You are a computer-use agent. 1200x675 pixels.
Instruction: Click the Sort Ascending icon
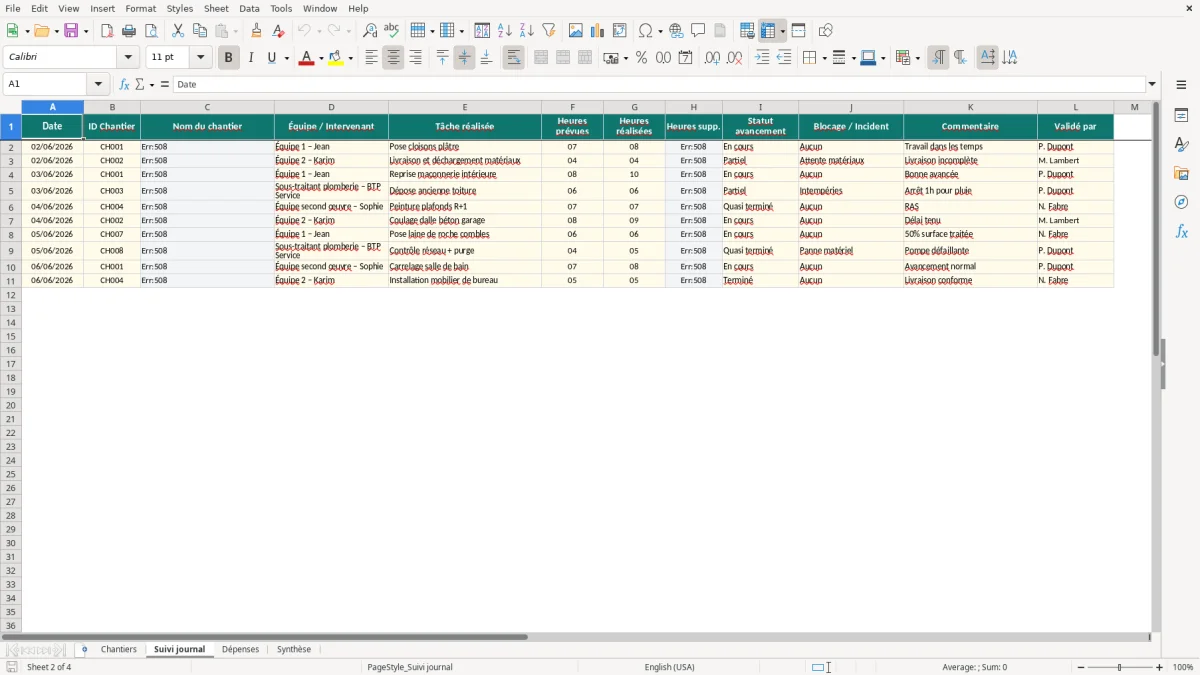505,31
